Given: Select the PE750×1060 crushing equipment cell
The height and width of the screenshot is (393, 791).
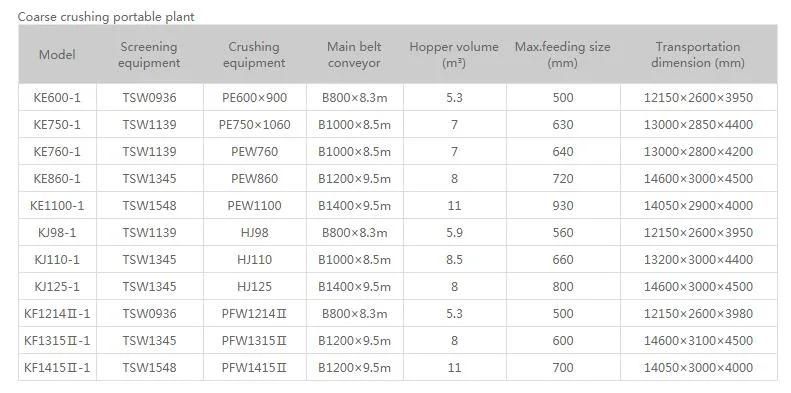Looking at the screenshot, I should [x=254, y=125].
